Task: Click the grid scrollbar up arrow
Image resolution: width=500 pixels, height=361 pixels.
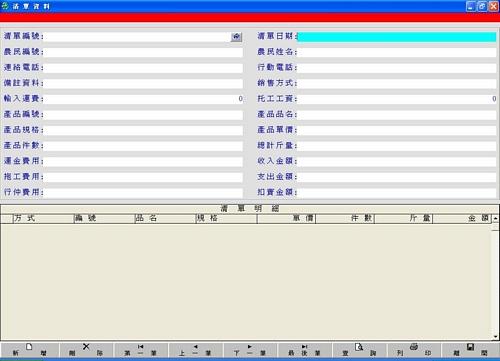Action: (x=495, y=219)
